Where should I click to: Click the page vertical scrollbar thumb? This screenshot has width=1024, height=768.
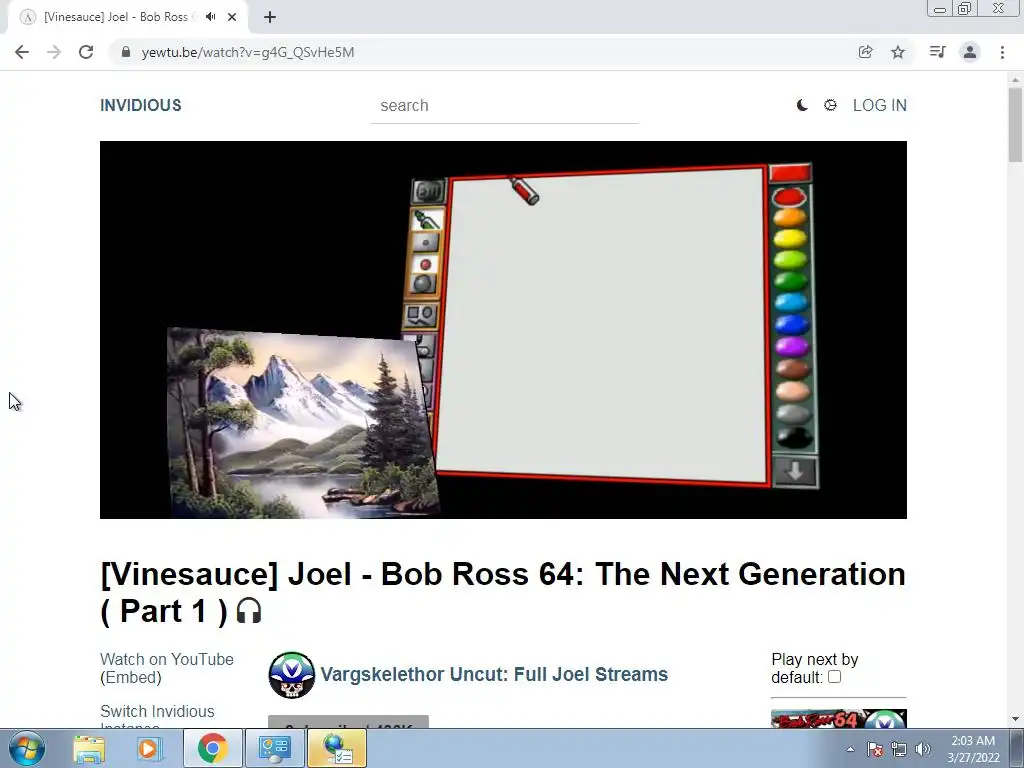tap(1015, 124)
